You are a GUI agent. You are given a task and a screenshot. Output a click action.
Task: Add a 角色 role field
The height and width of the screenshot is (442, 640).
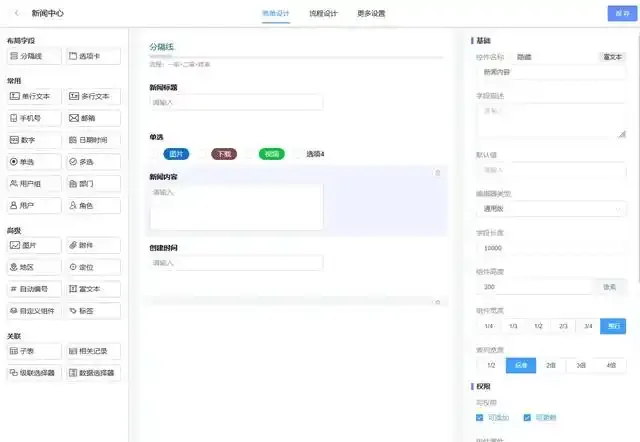pyautogui.click(x=93, y=205)
